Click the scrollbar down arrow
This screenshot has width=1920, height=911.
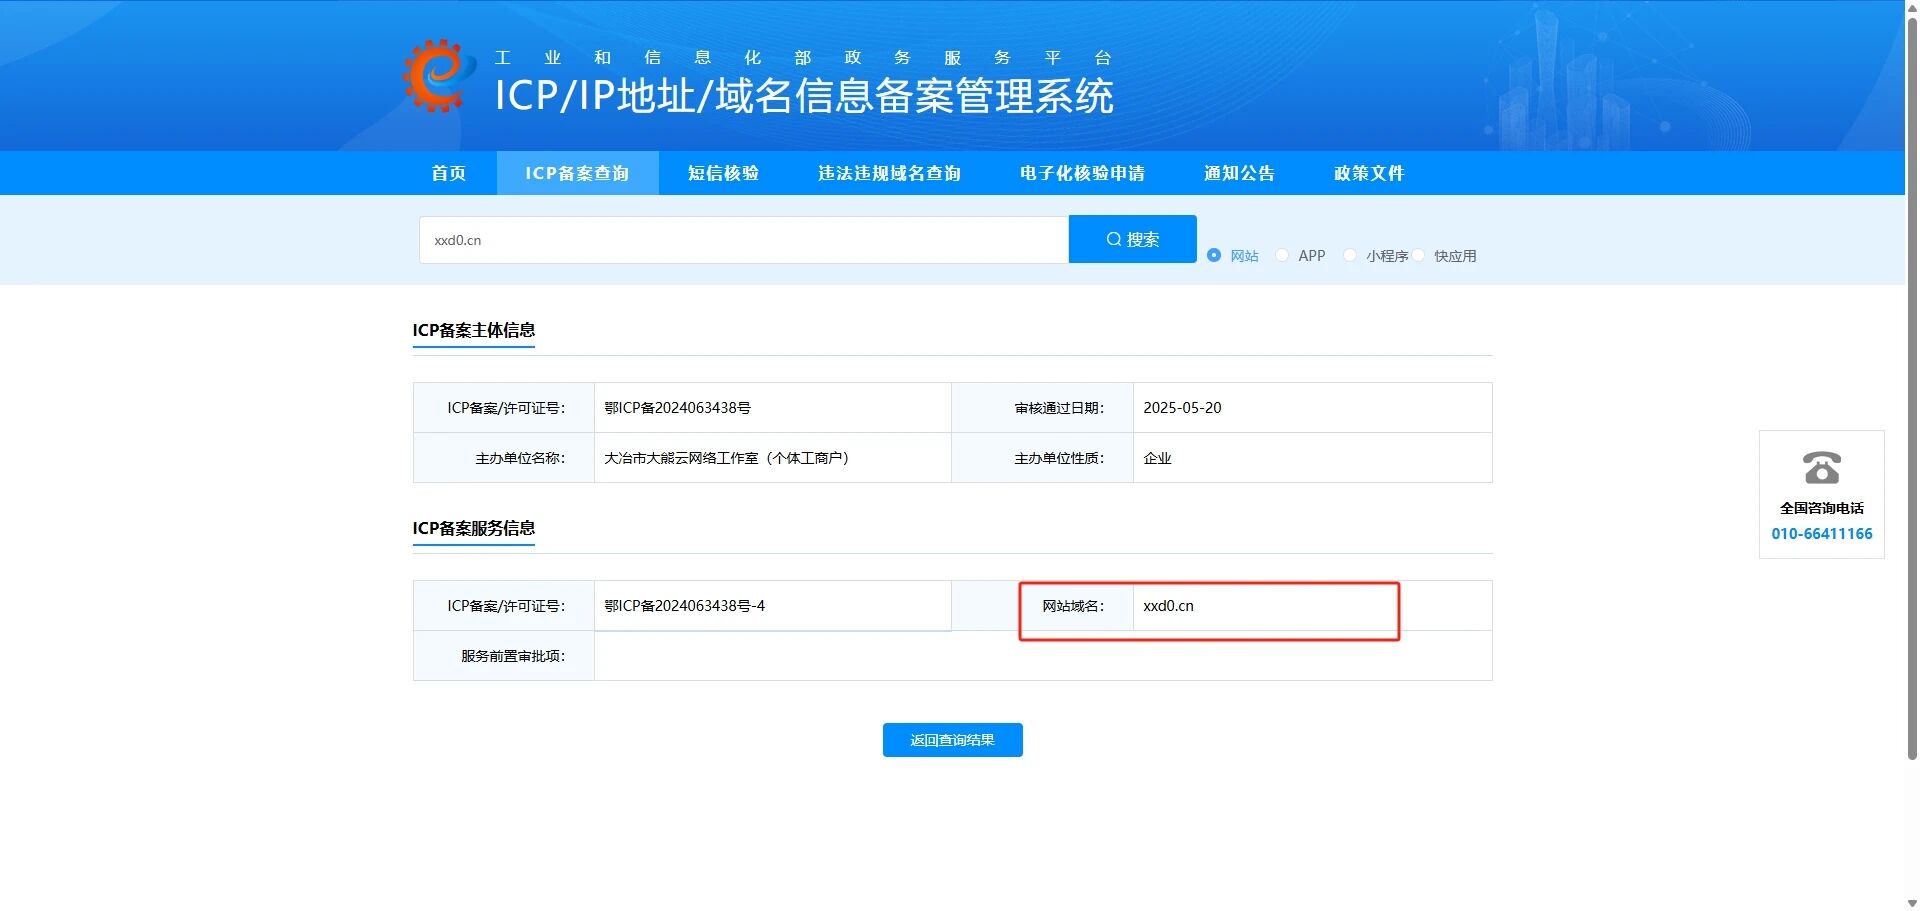pyautogui.click(x=1912, y=903)
